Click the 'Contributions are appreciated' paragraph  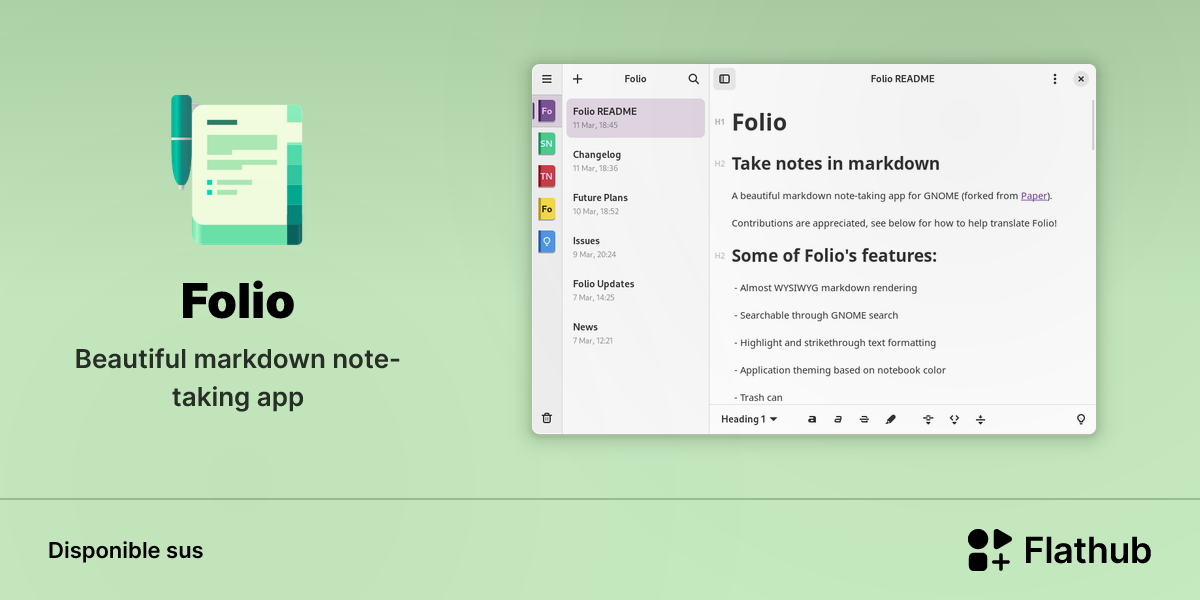coord(894,223)
